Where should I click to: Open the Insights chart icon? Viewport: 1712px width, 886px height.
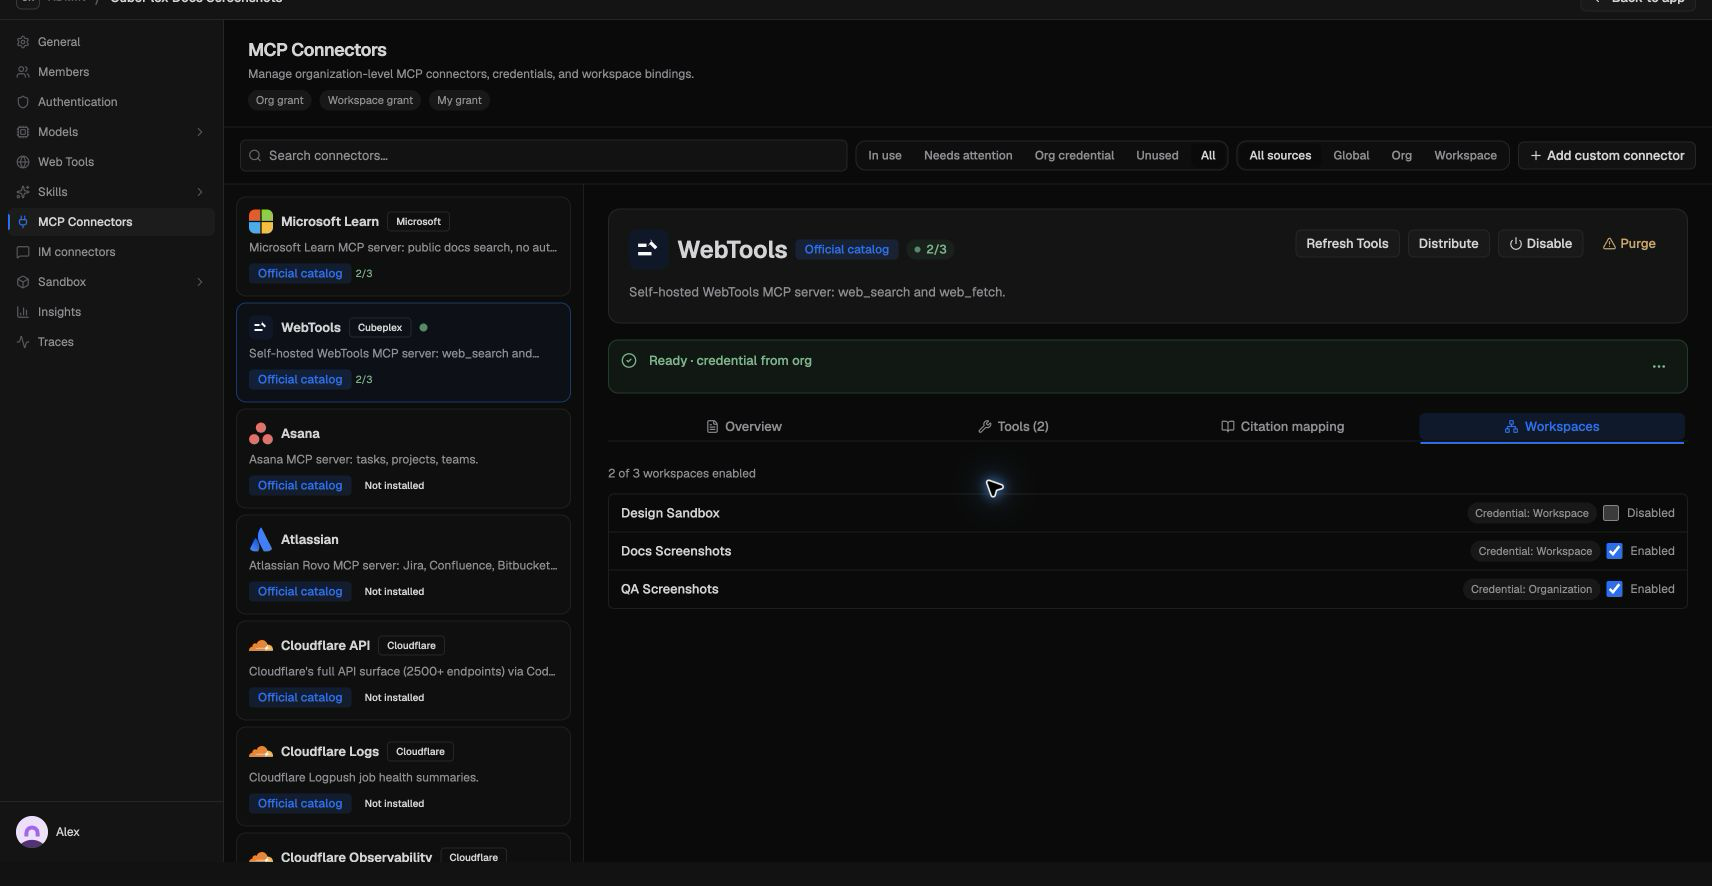point(23,312)
